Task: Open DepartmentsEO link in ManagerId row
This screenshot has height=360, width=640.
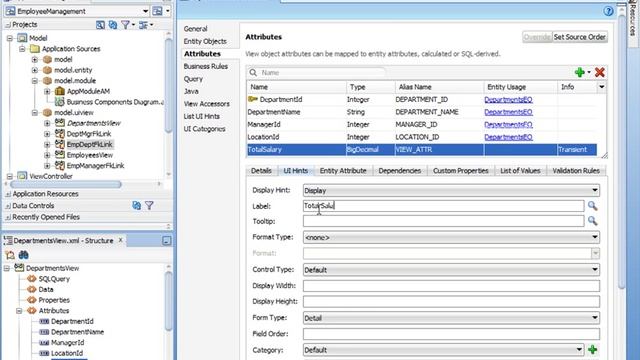Action: tap(508, 124)
